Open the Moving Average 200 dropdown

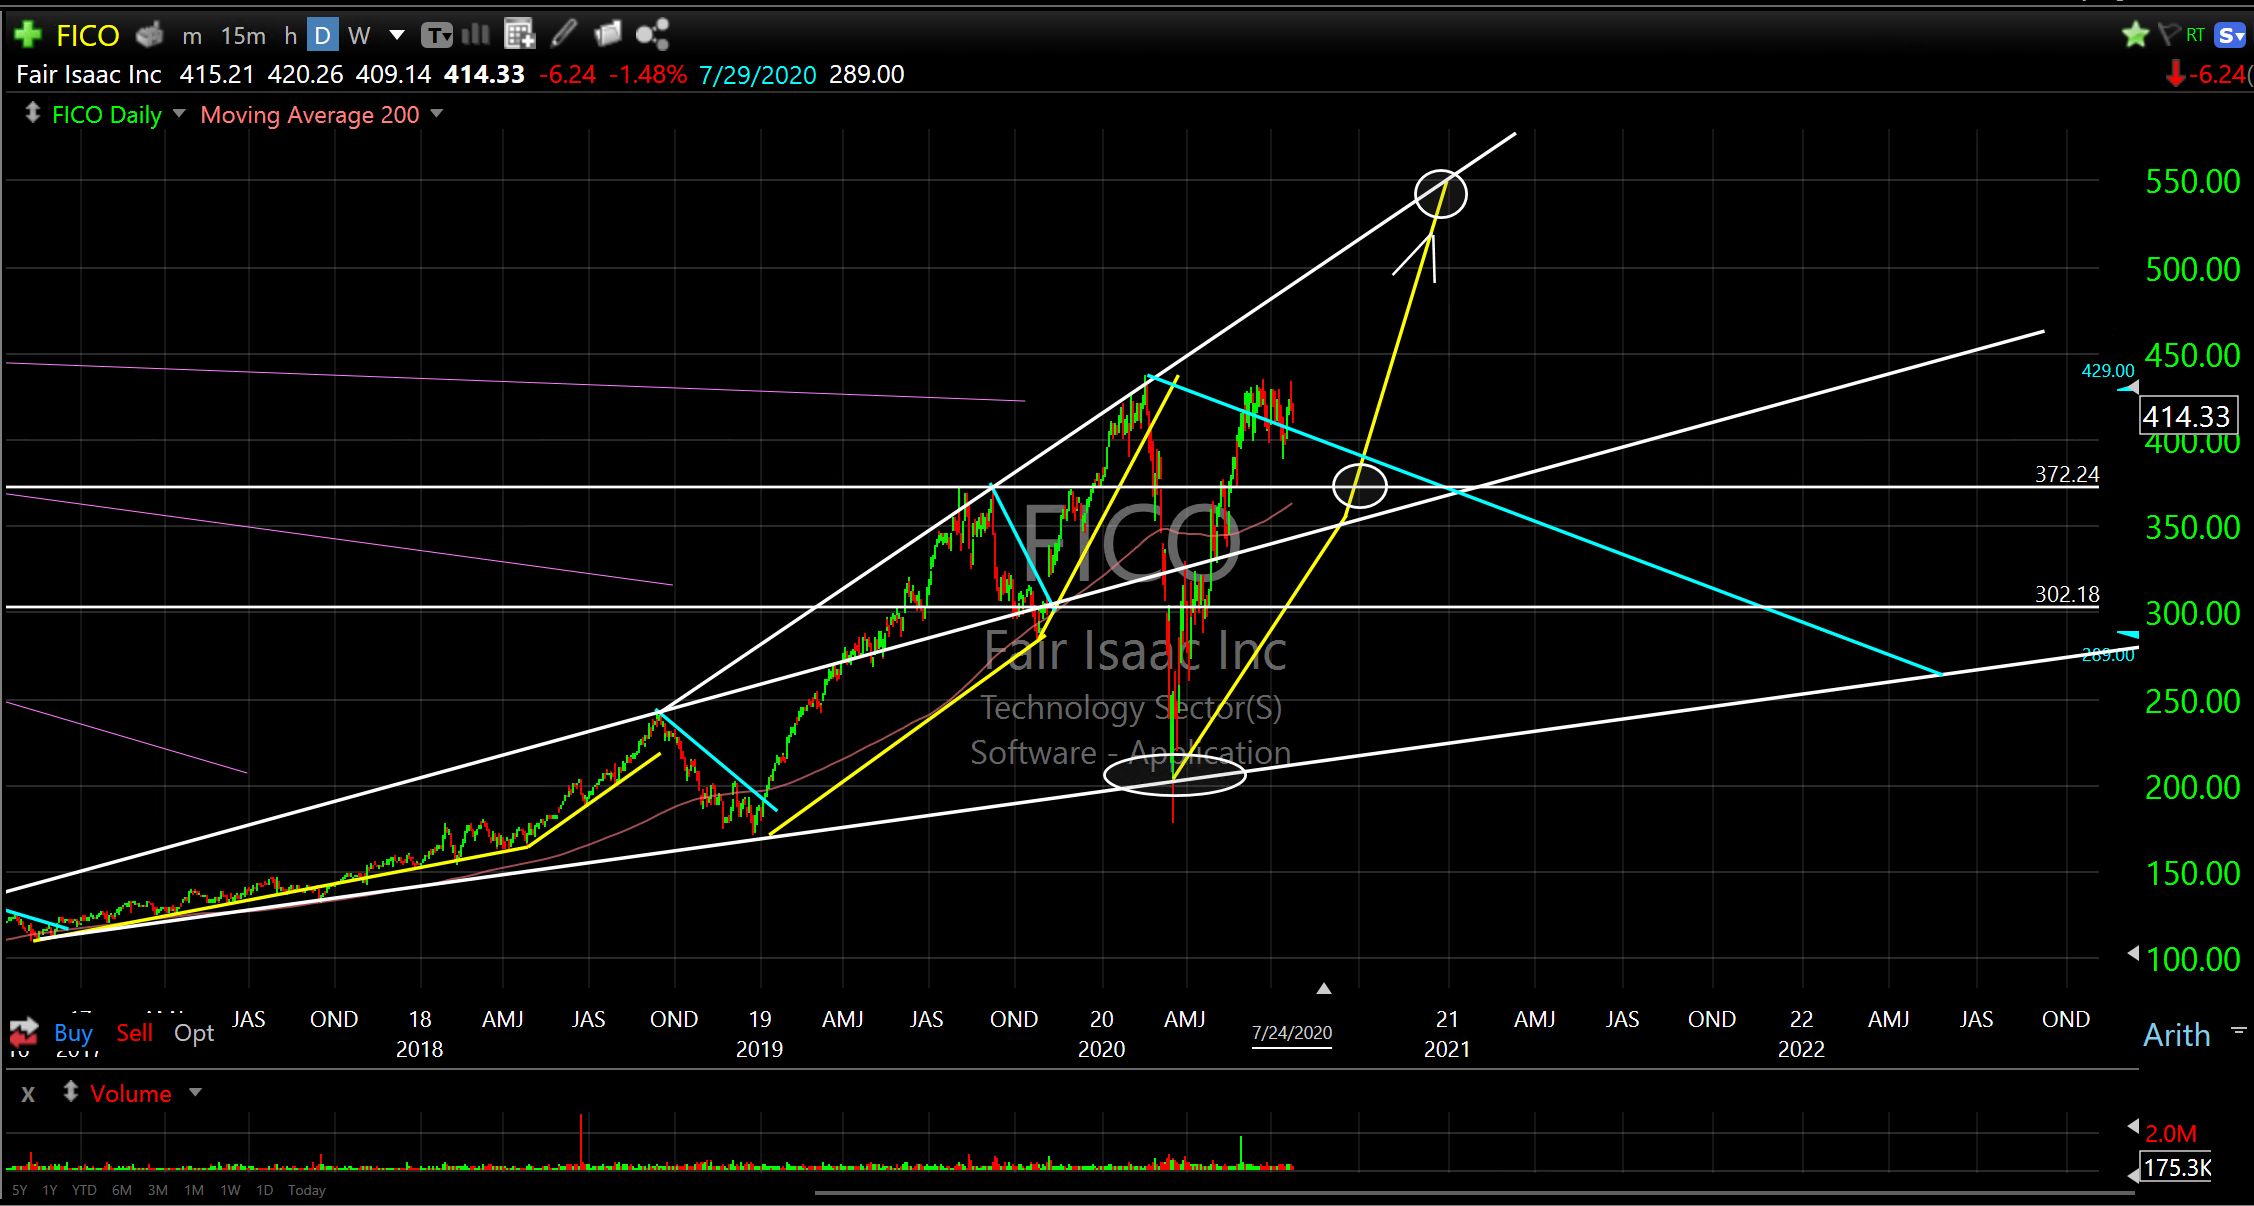tap(436, 114)
